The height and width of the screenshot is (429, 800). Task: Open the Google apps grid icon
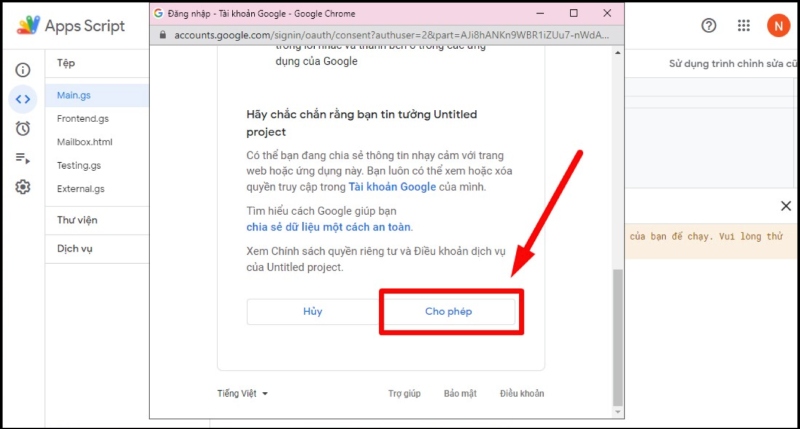point(743,25)
